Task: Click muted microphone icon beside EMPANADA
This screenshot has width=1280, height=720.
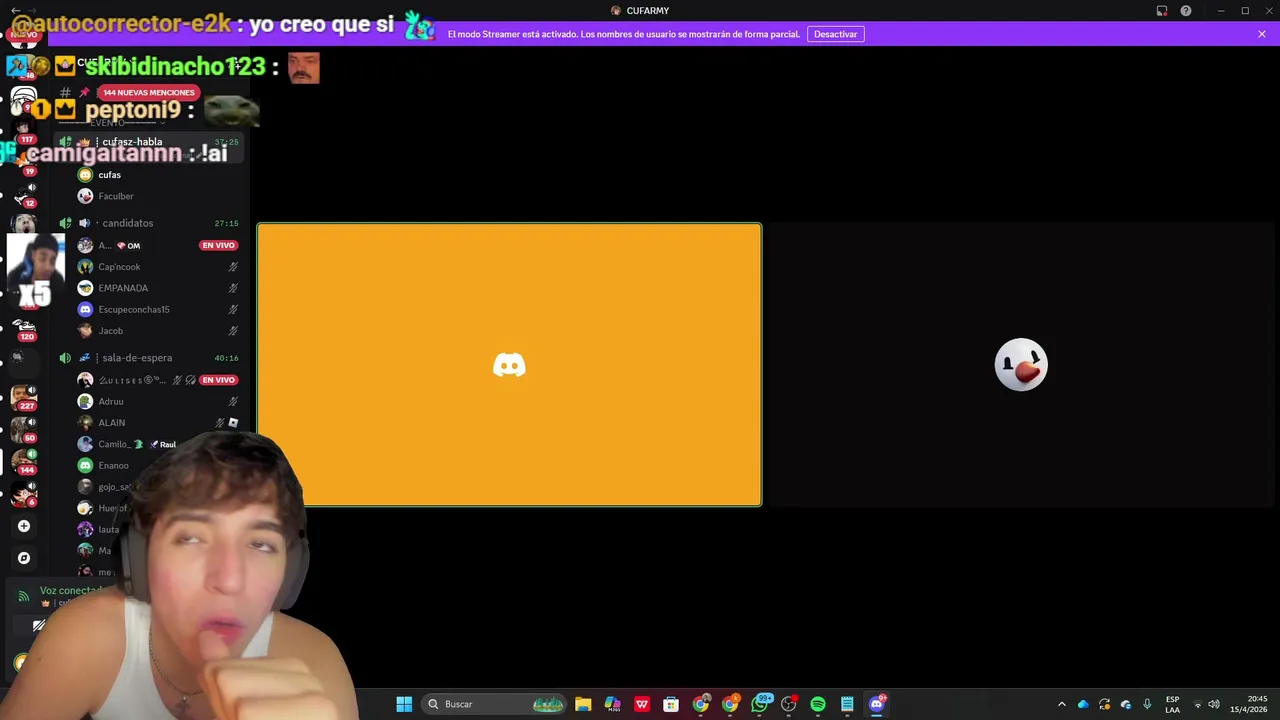Action: (x=233, y=288)
